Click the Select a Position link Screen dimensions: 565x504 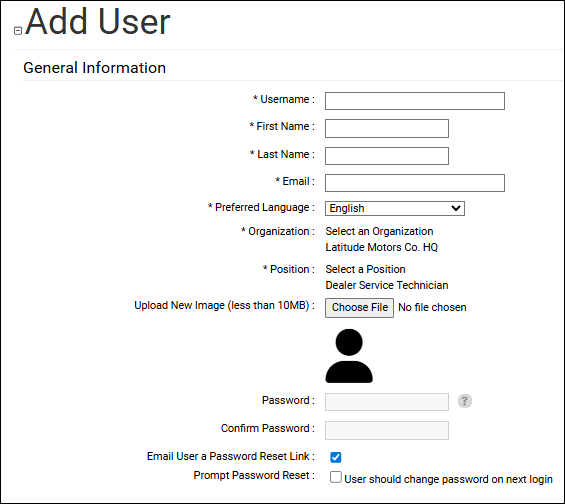pos(365,269)
